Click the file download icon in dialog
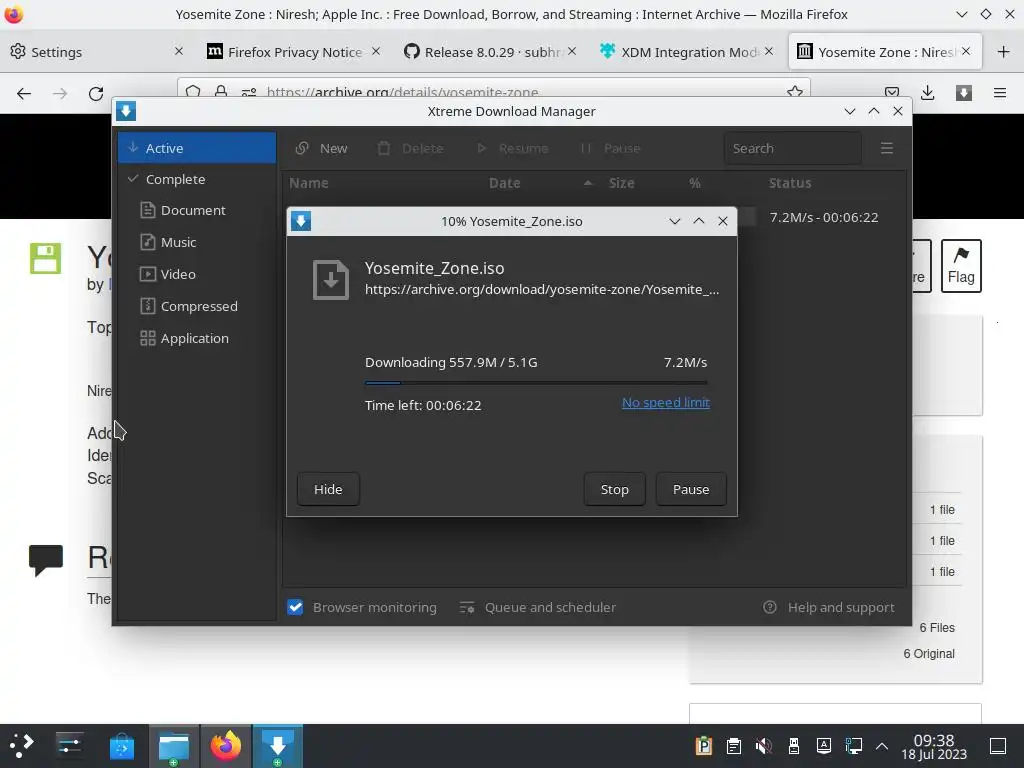Screen dimensions: 1024x768 click(x=330, y=280)
